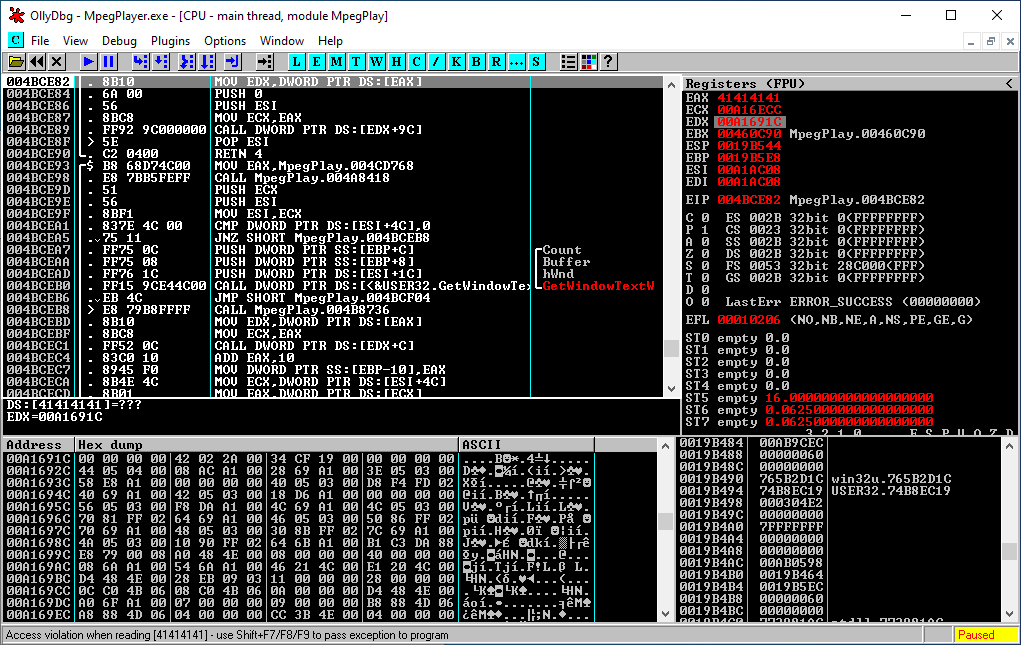
Task: Show Memory map via M button
Action: click(x=337, y=62)
